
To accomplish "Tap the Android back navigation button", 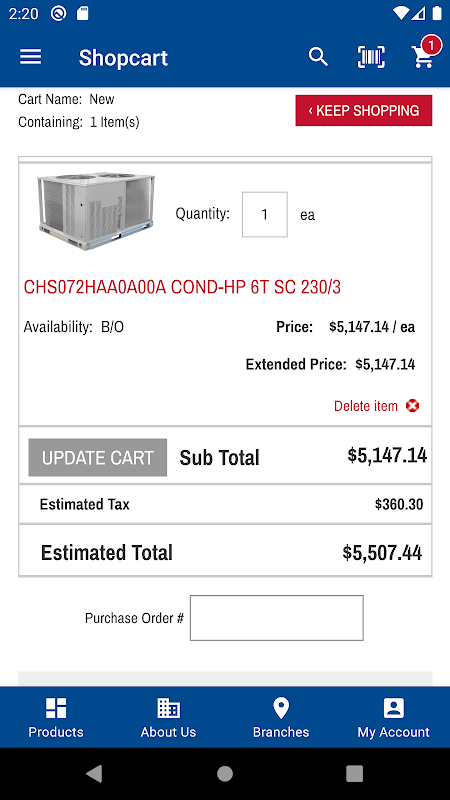I will pos(94,774).
